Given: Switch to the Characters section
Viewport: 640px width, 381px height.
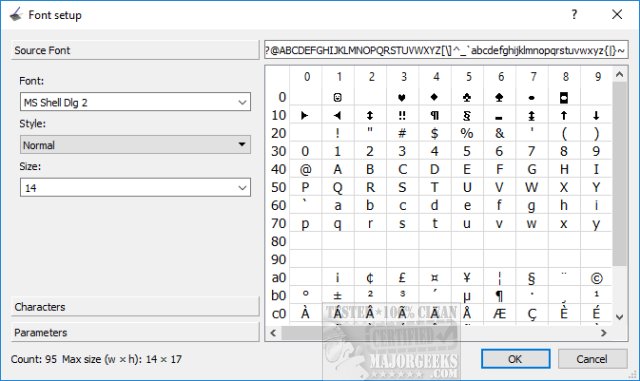Looking at the screenshot, I should pos(135,307).
